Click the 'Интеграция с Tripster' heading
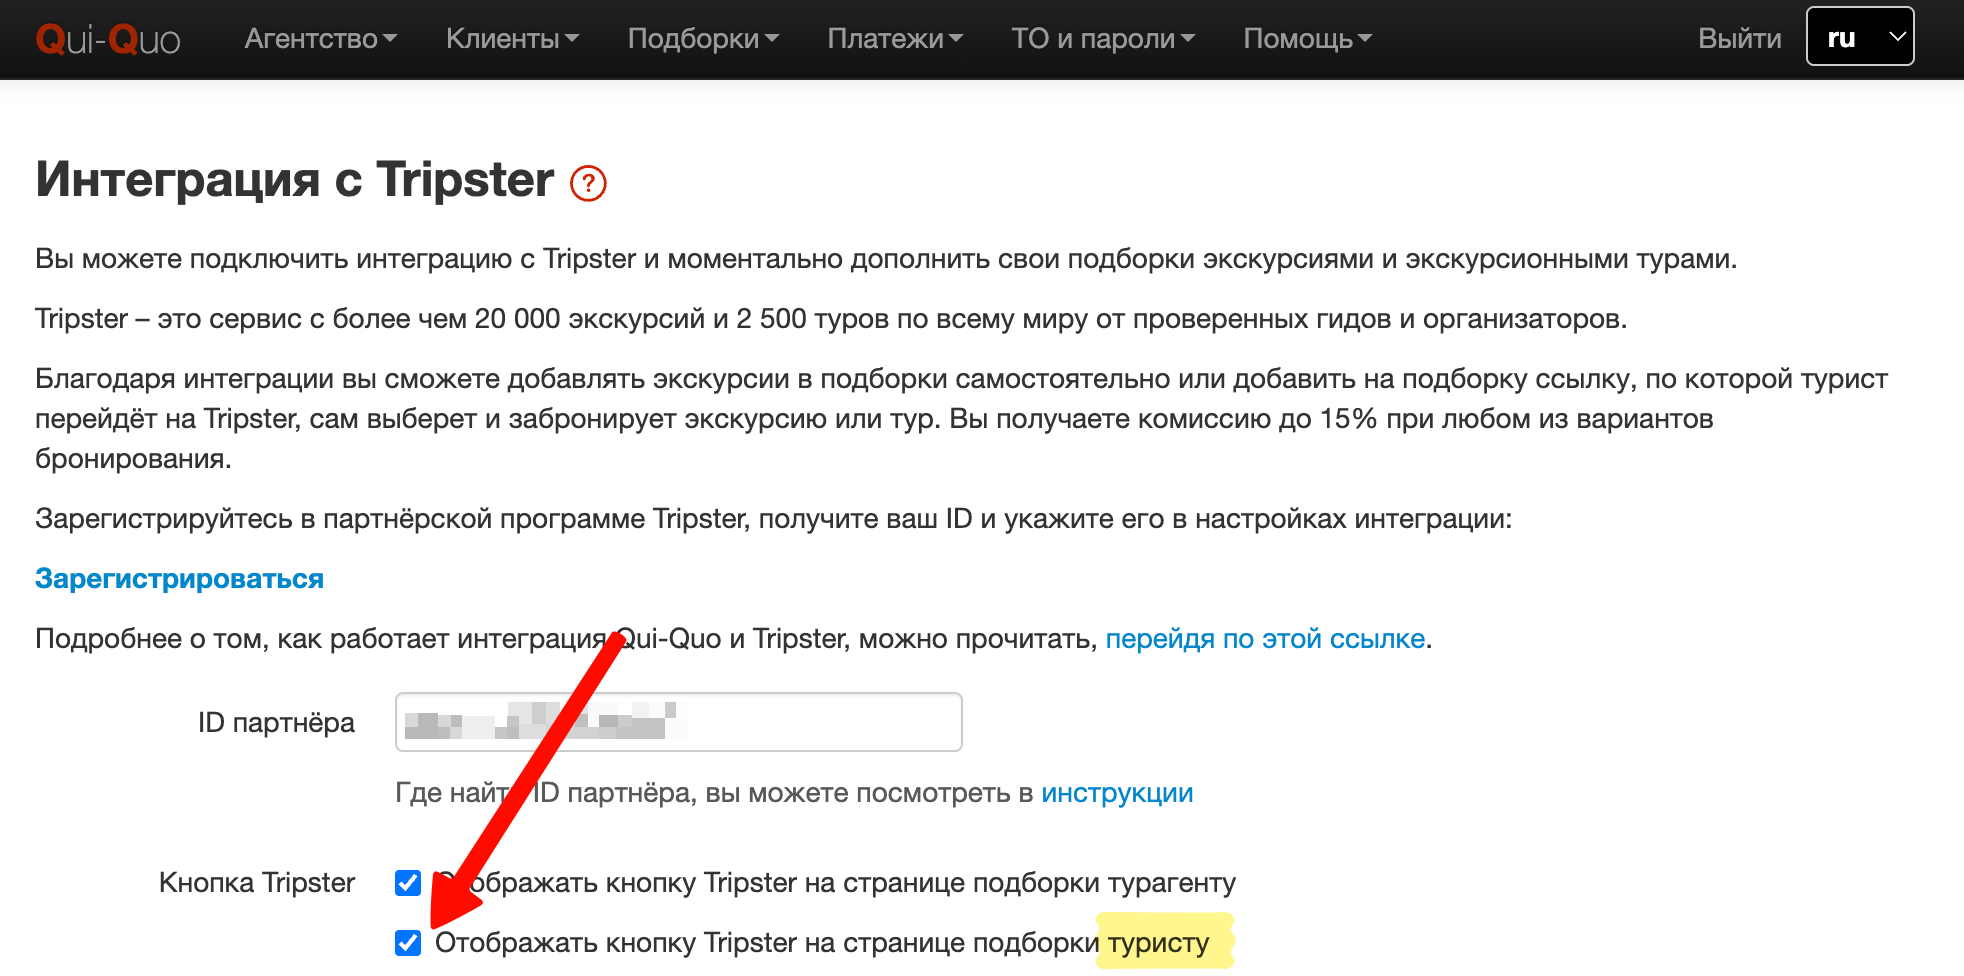The width and height of the screenshot is (1964, 976). (x=294, y=181)
